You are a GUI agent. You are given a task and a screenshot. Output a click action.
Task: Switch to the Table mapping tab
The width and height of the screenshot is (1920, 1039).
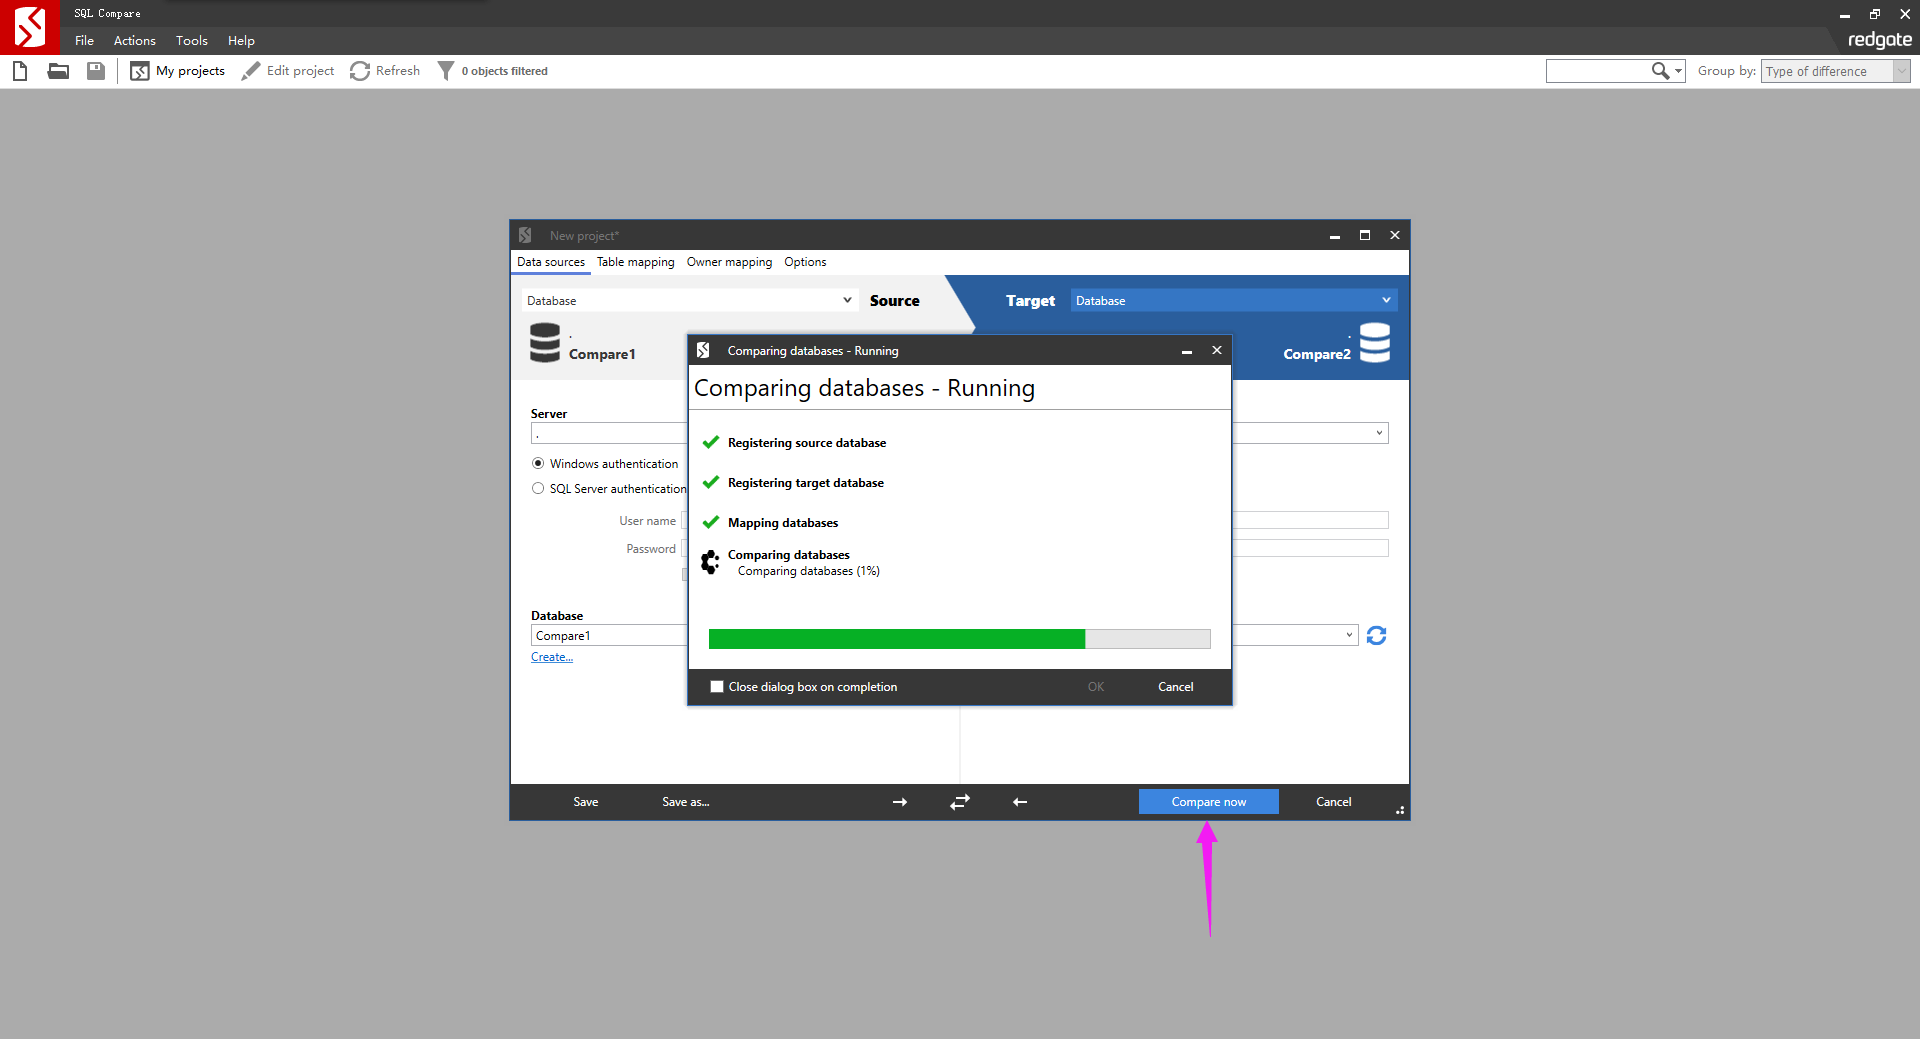(636, 262)
